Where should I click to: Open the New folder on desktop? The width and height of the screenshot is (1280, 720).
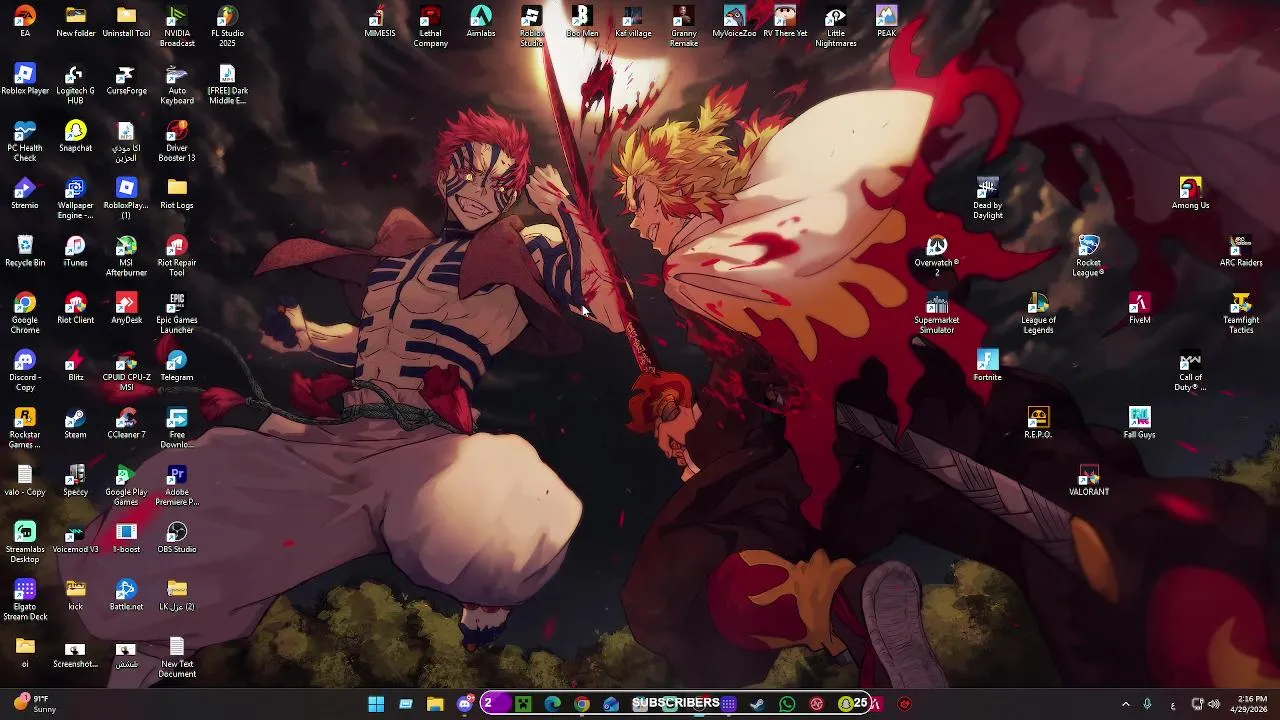click(75, 22)
